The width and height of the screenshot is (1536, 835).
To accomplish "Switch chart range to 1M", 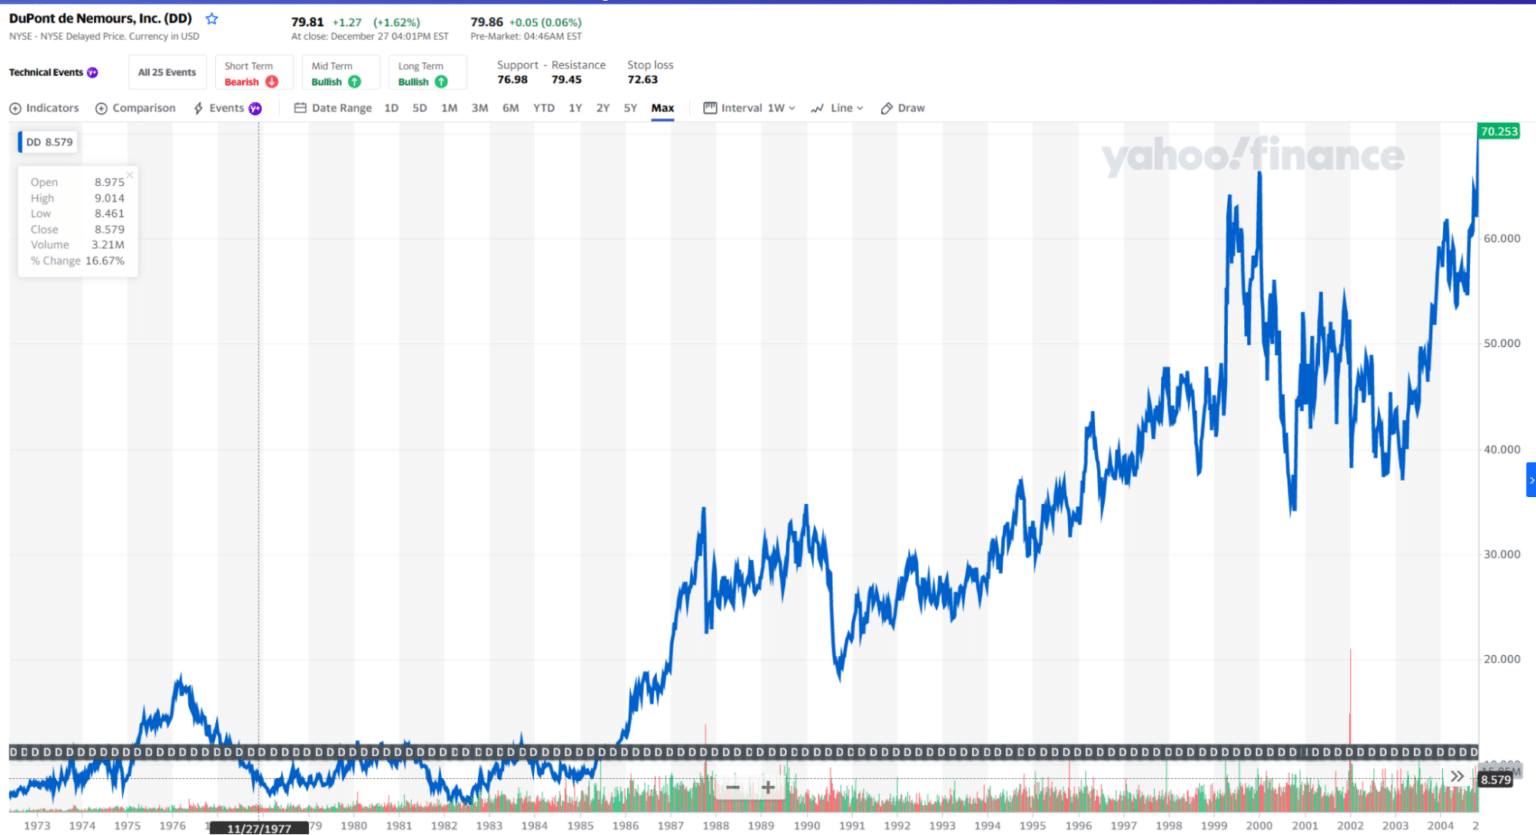I will 449,108.
